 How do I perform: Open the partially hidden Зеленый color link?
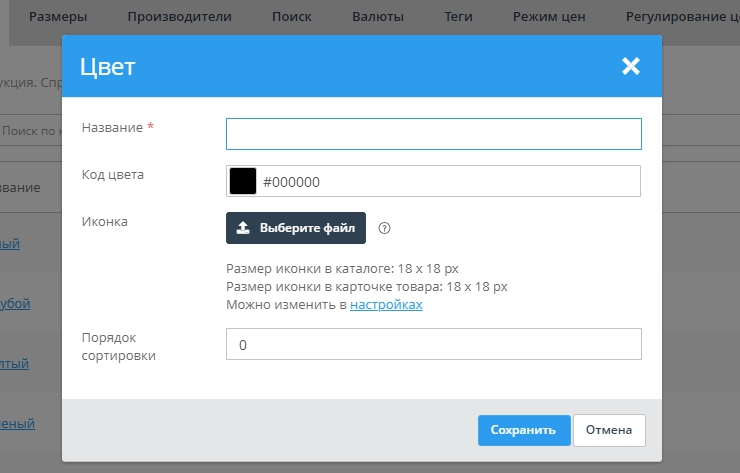point(17,424)
